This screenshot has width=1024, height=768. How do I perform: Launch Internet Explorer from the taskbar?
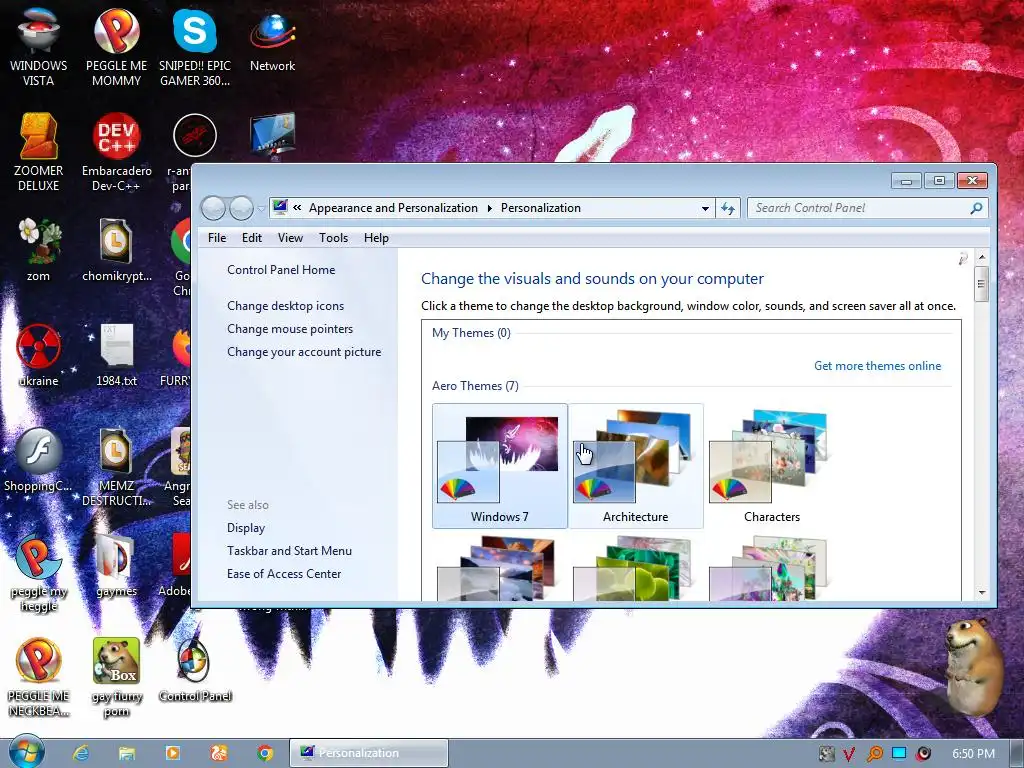click(81, 753)
